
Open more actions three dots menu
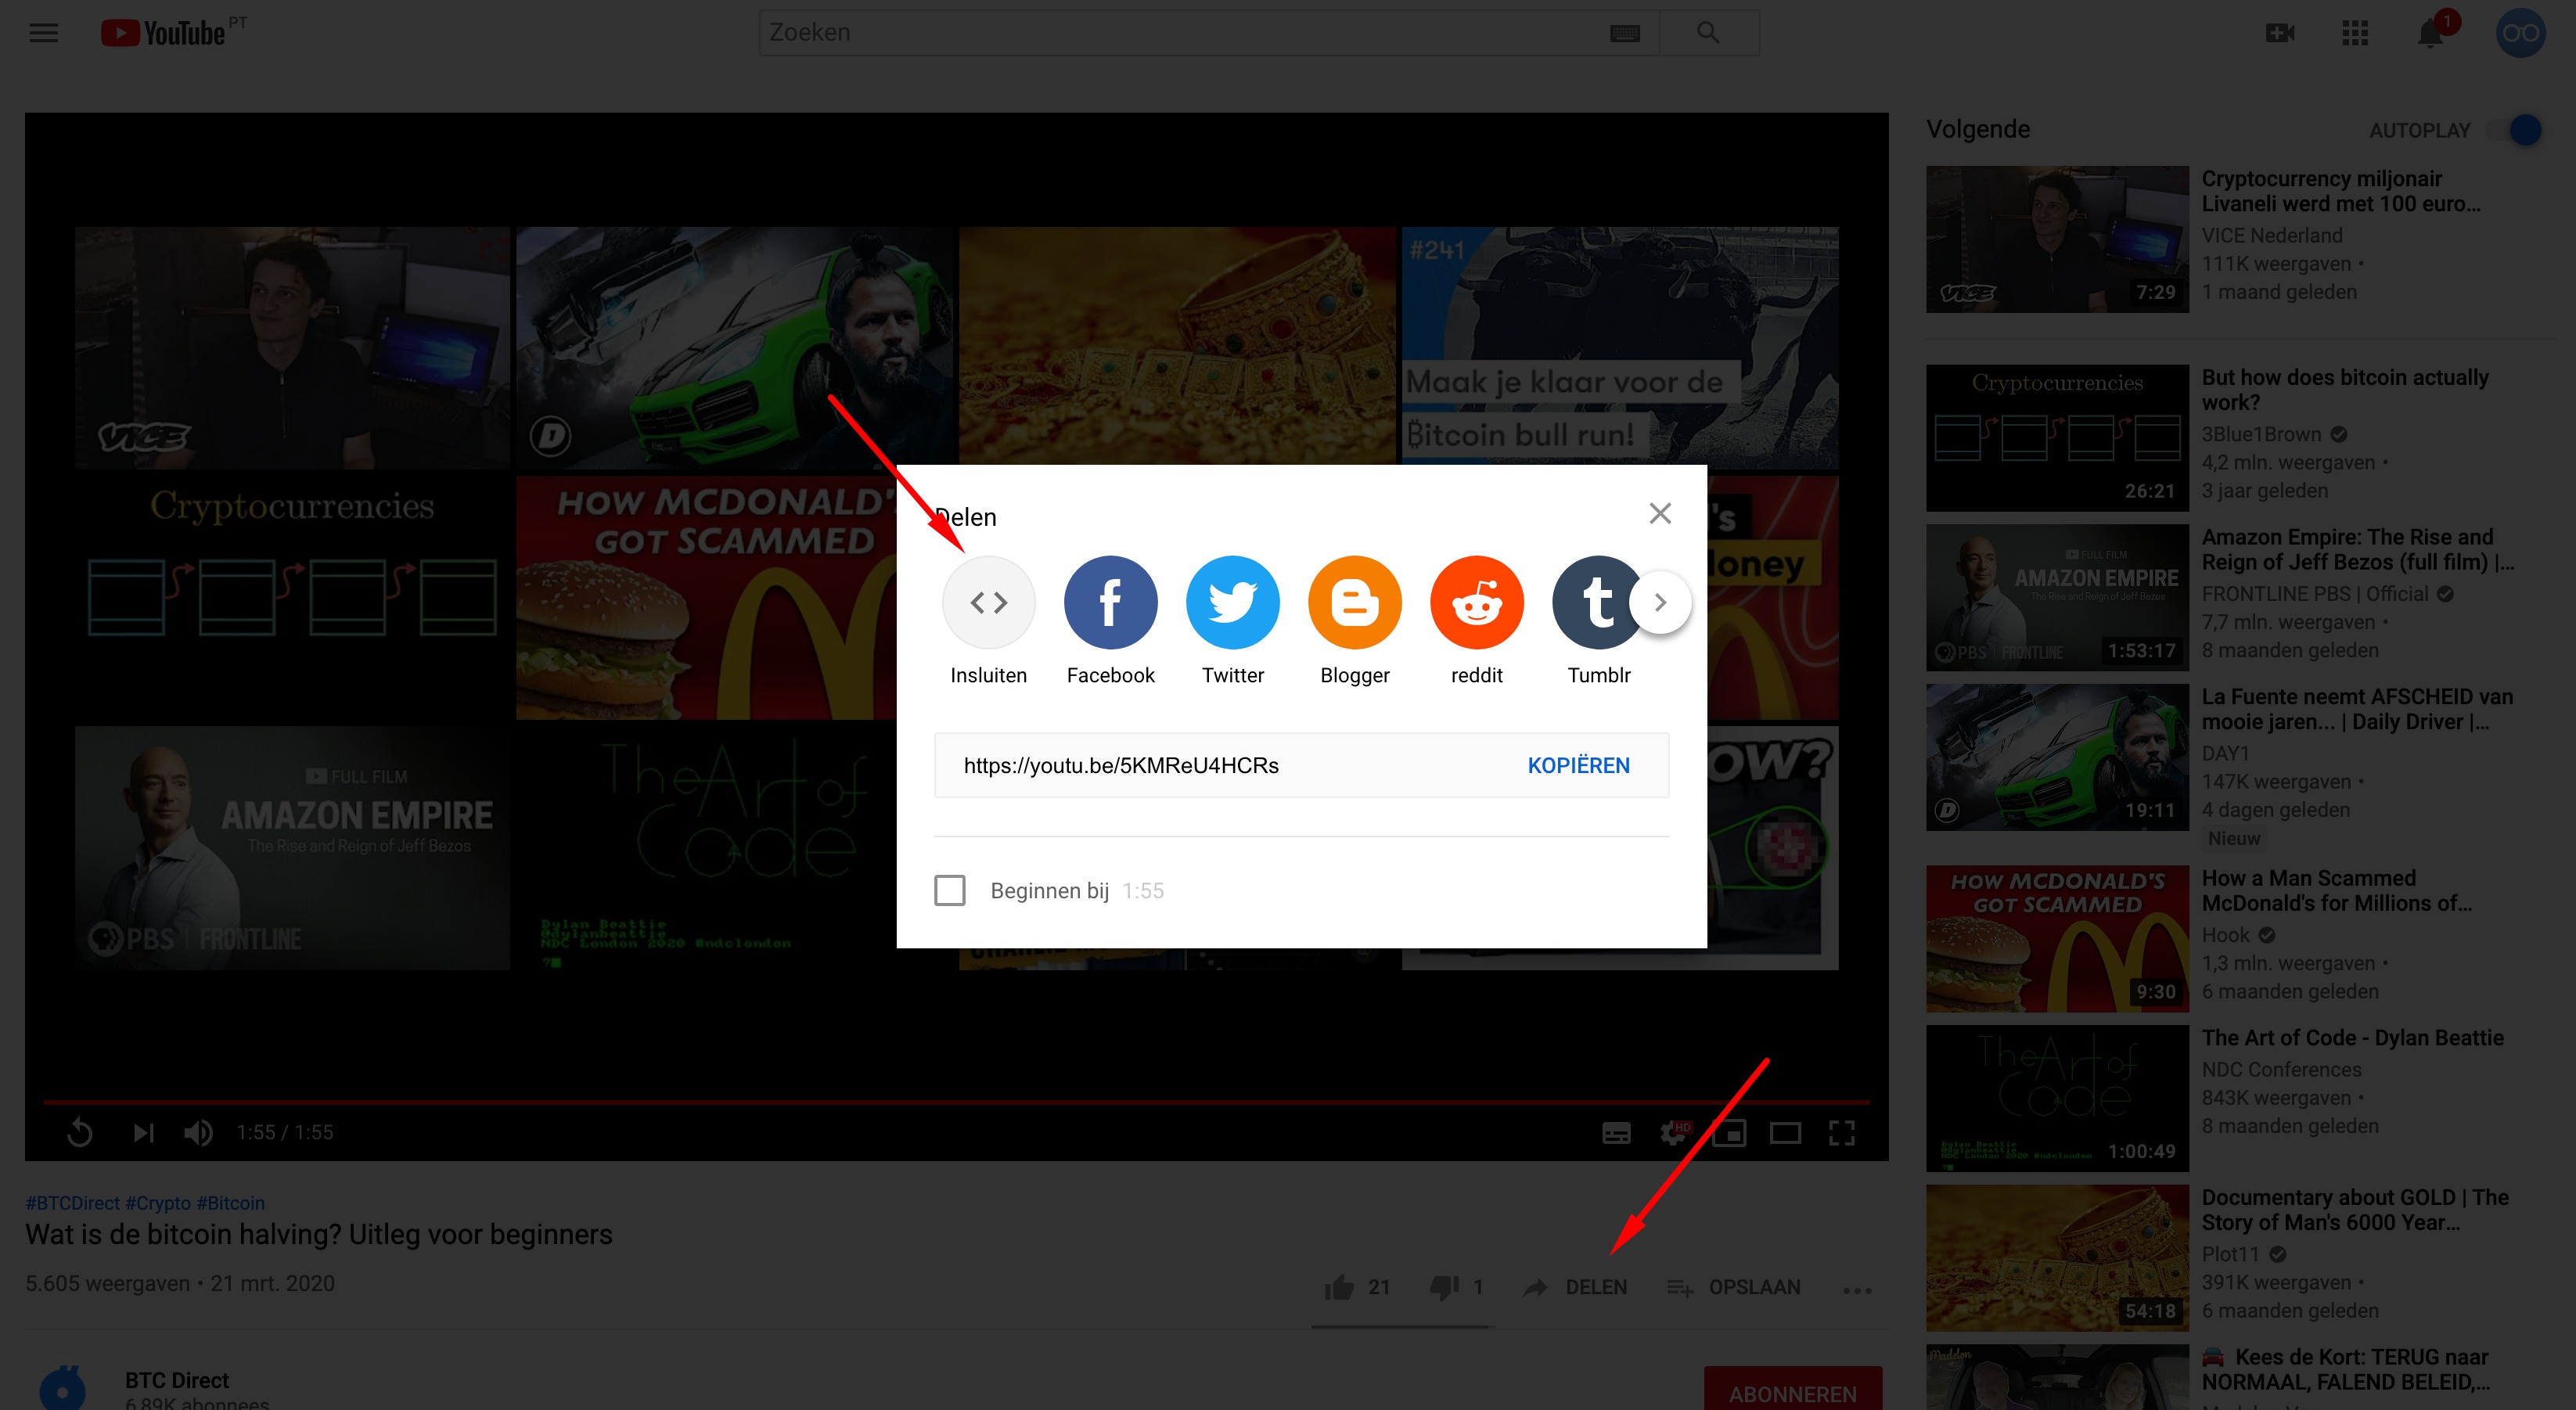tap(1857, 1290)
